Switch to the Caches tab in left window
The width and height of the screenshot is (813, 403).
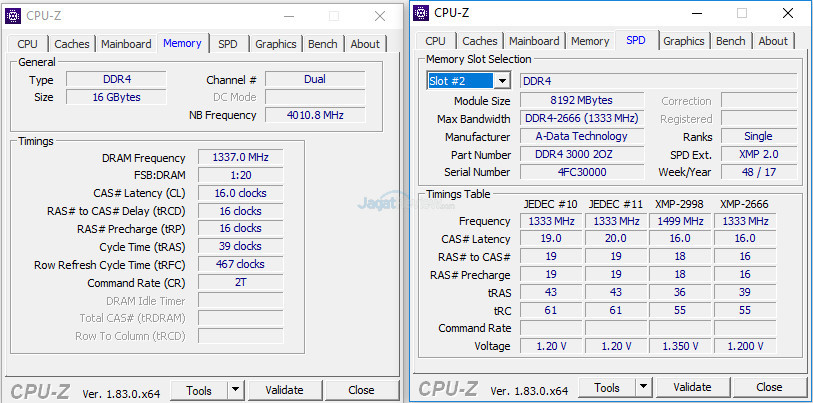[72, 44]
